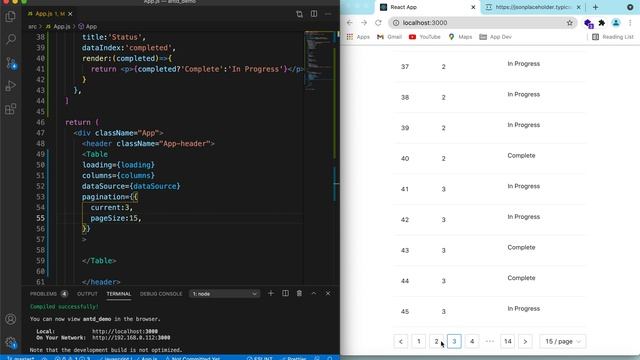Viewport: 640px width, 360px height.
Task: Click line number 46 in gutter
Action: 40,122
